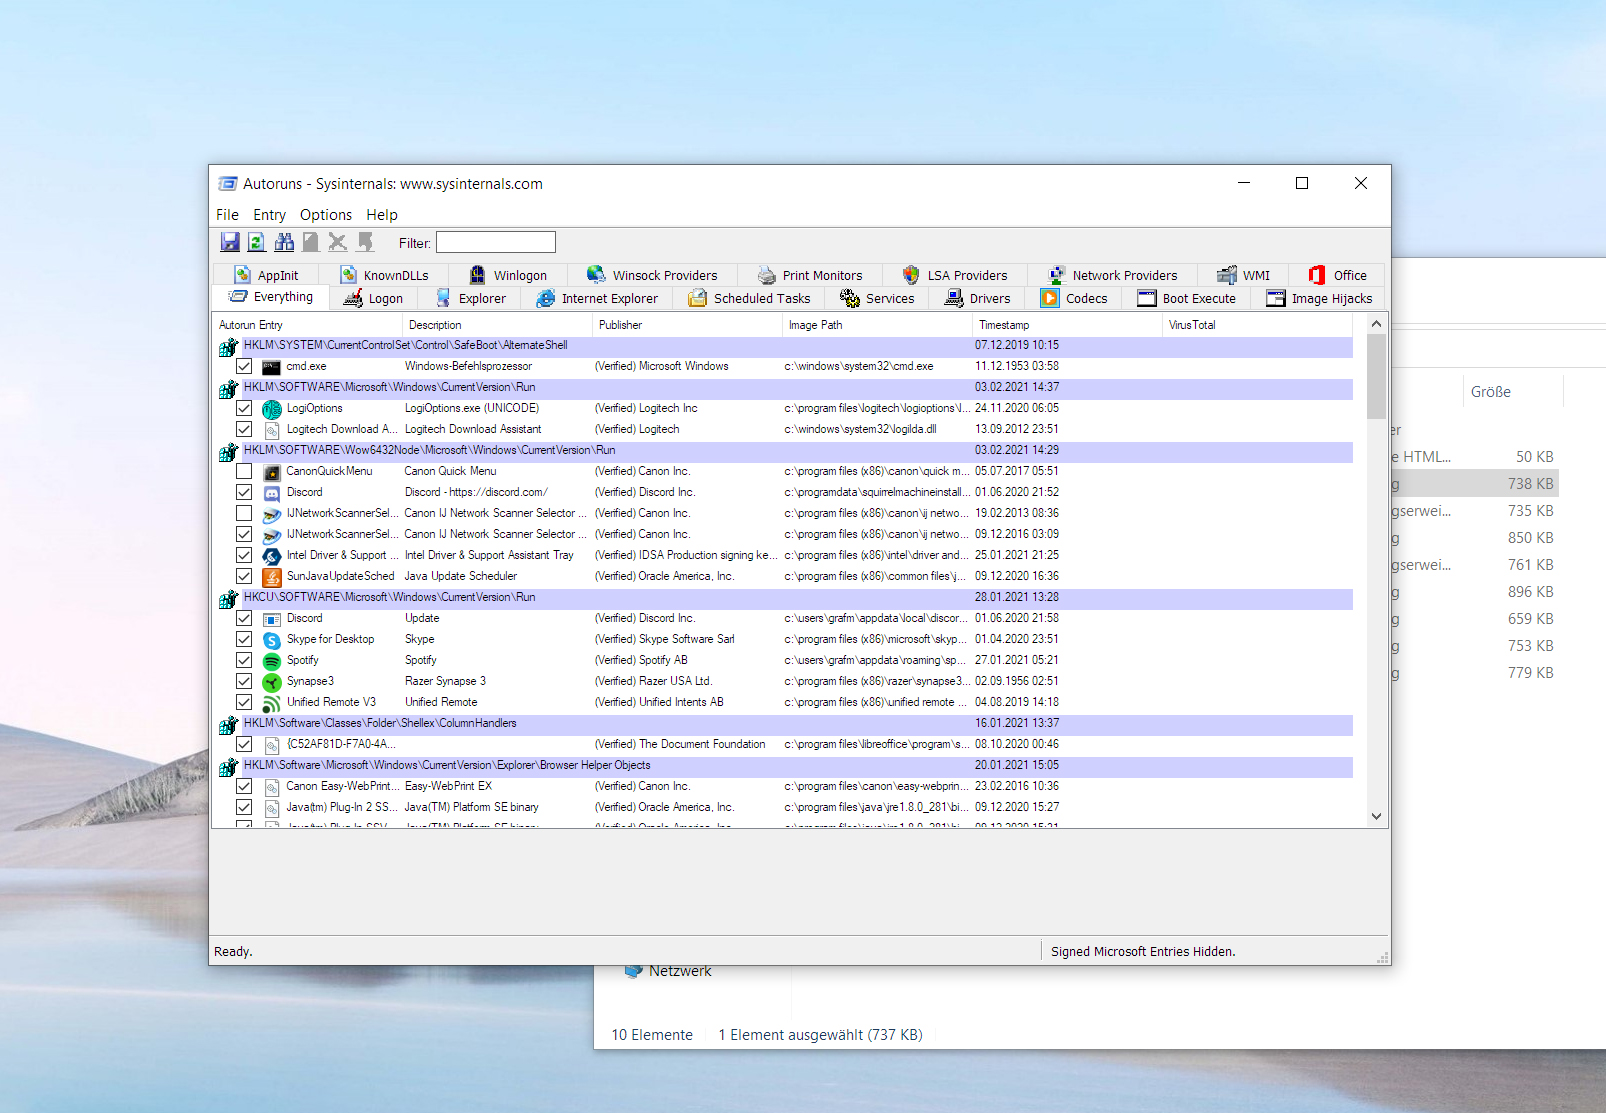This screenshot has height=1113, width=1606.
Task: Click the list's scroll down arrow
Action: click(1376, 816)
